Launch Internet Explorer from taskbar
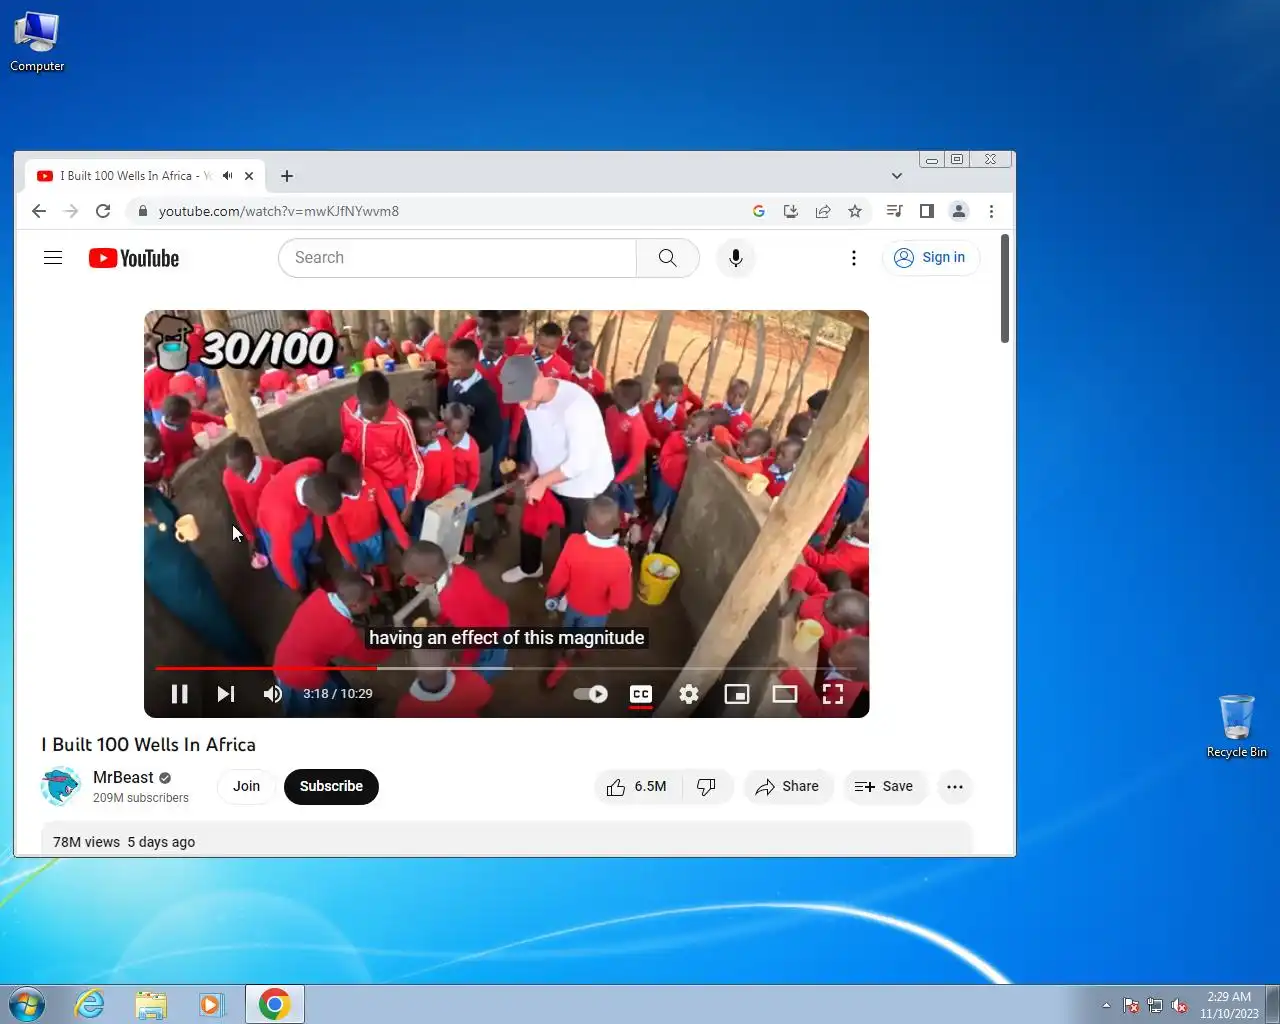 click(x=90, y=1004)
